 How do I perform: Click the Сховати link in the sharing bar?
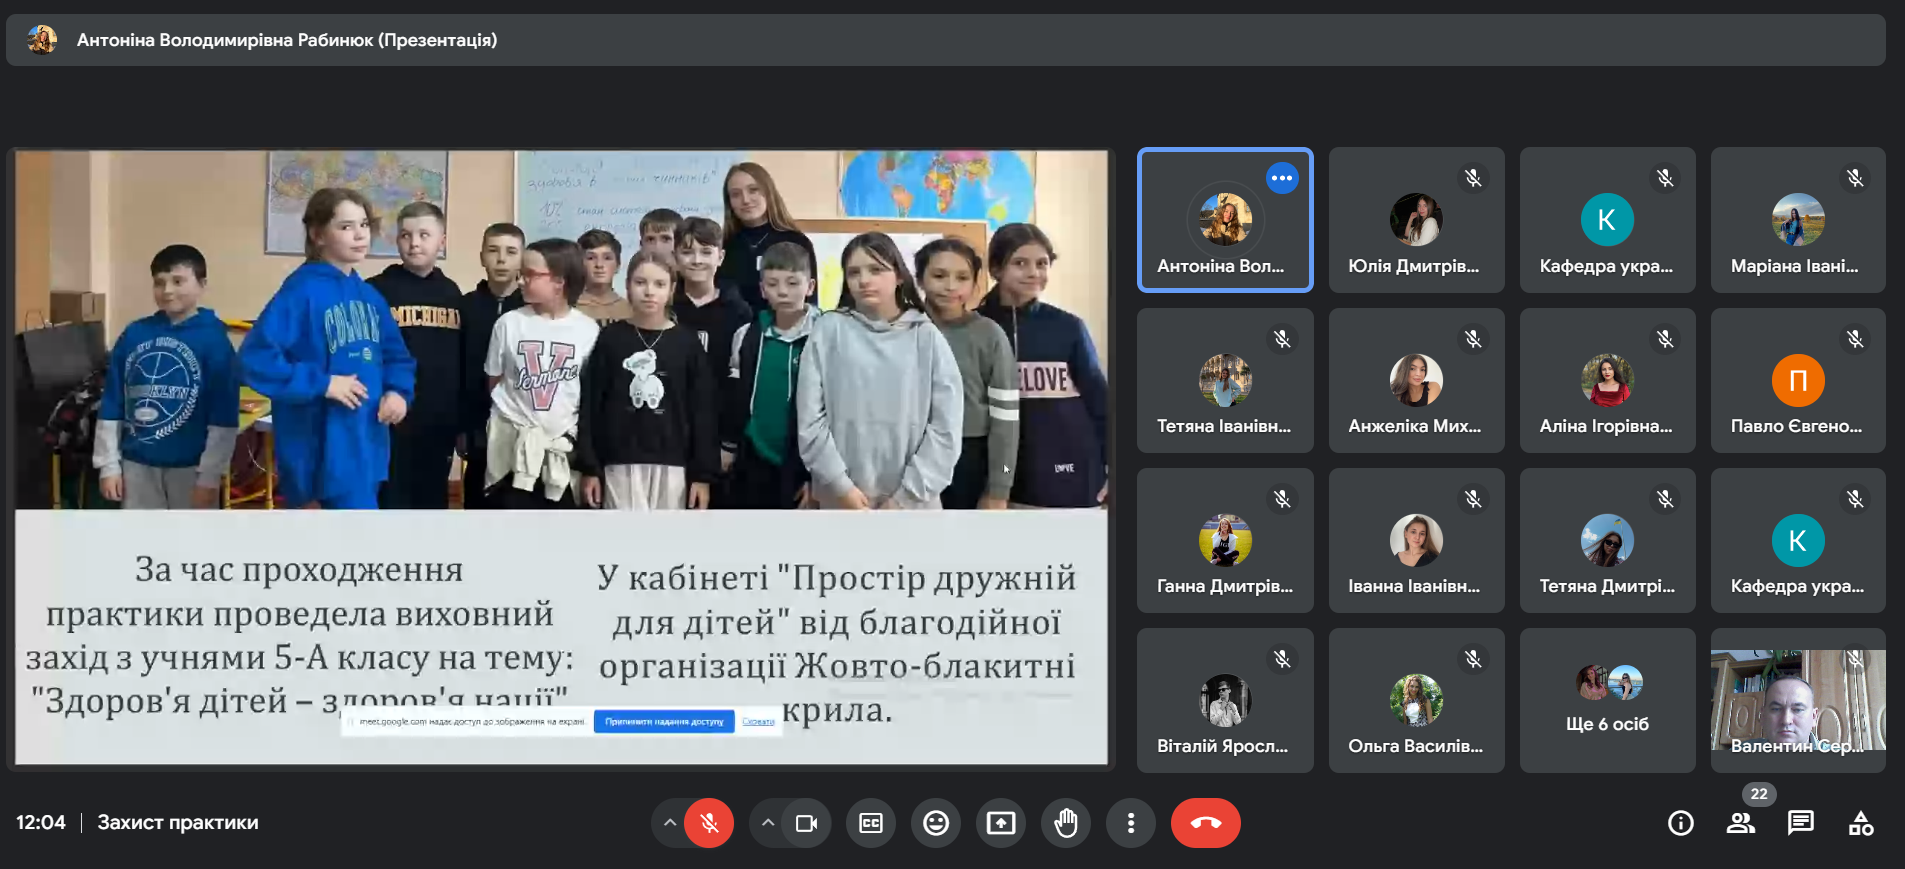[x=758, y=721]
